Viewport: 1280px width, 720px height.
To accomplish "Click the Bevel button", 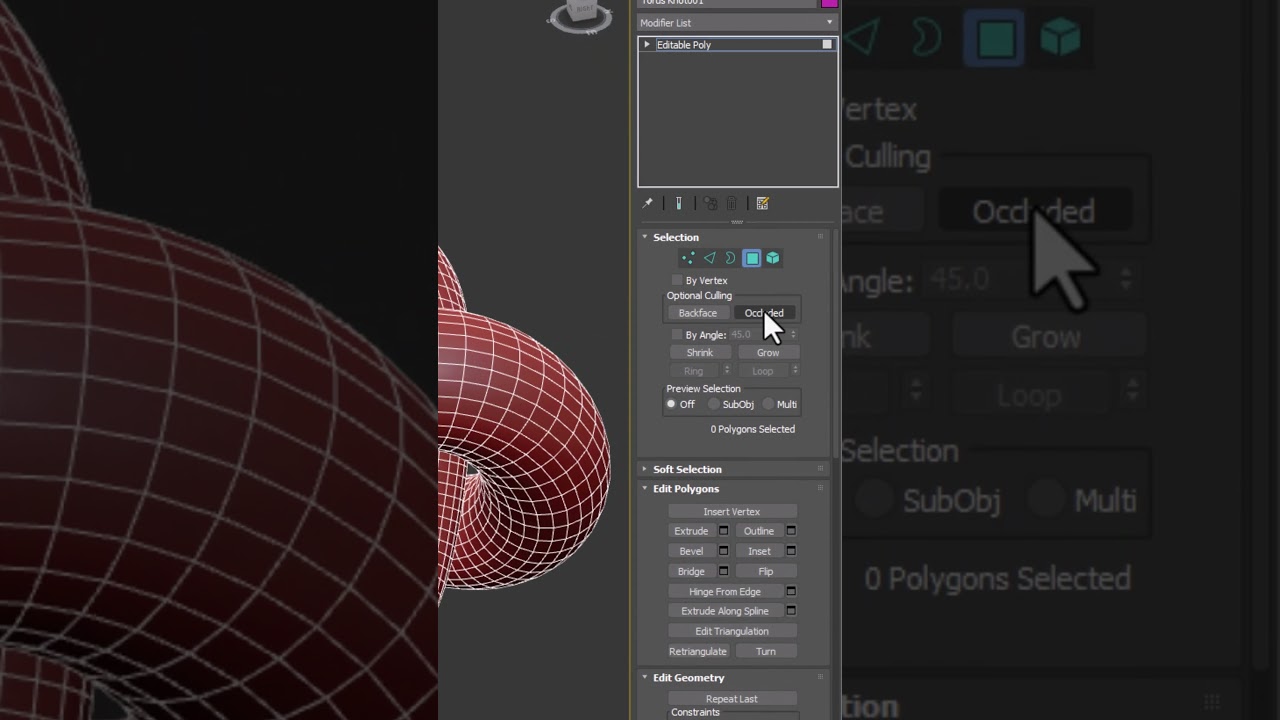I will (x=691, y=551).
